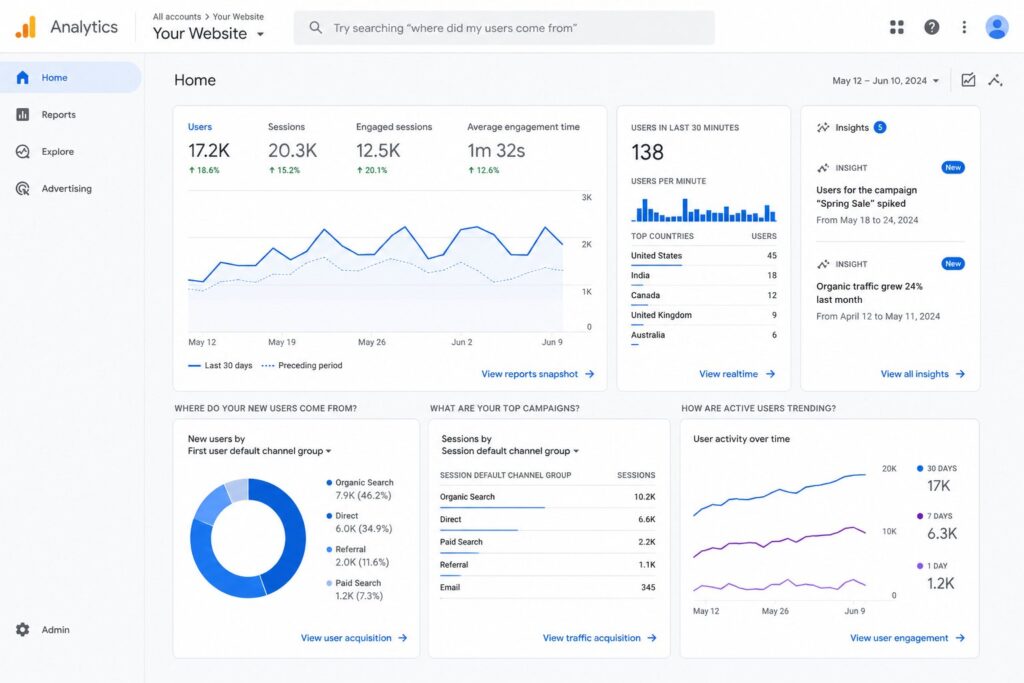1024x683 pixels.
Task: Select the Home navigation item
Action: [x=71, y=77]
